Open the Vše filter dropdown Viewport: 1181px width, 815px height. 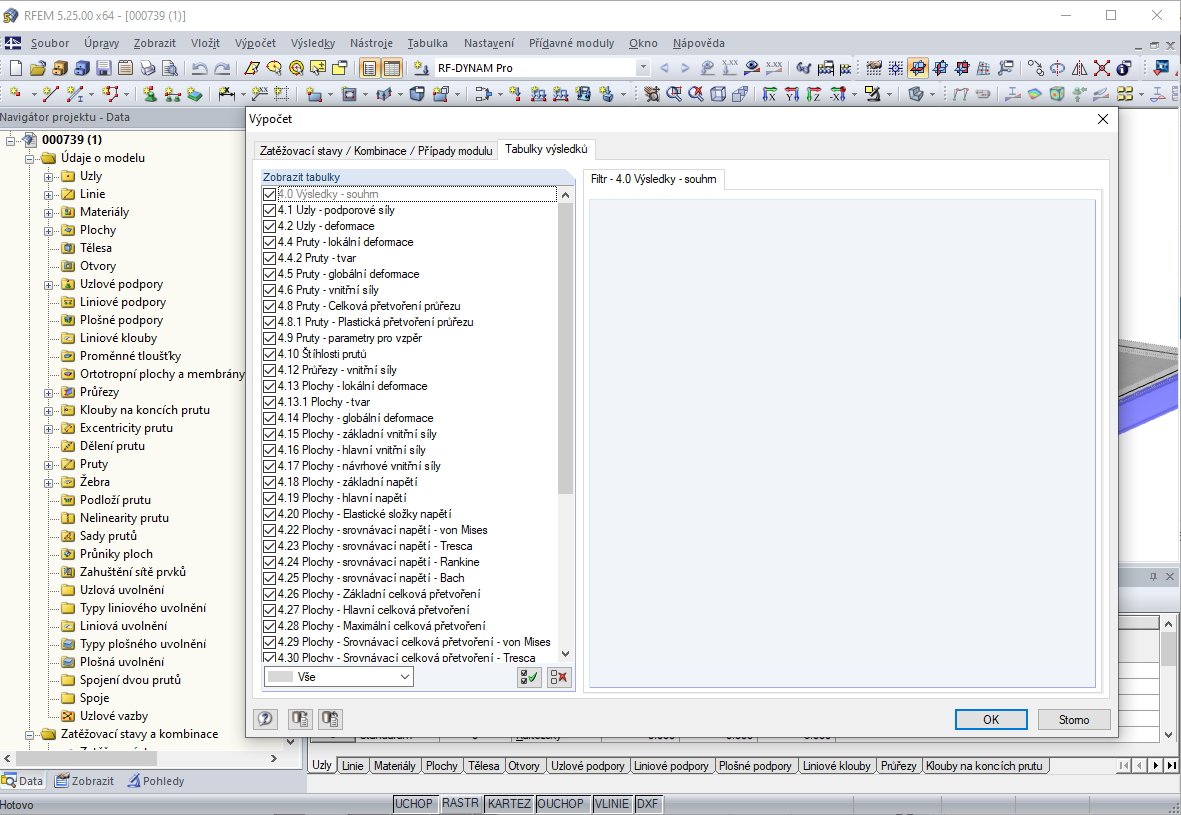click(338, 677)
